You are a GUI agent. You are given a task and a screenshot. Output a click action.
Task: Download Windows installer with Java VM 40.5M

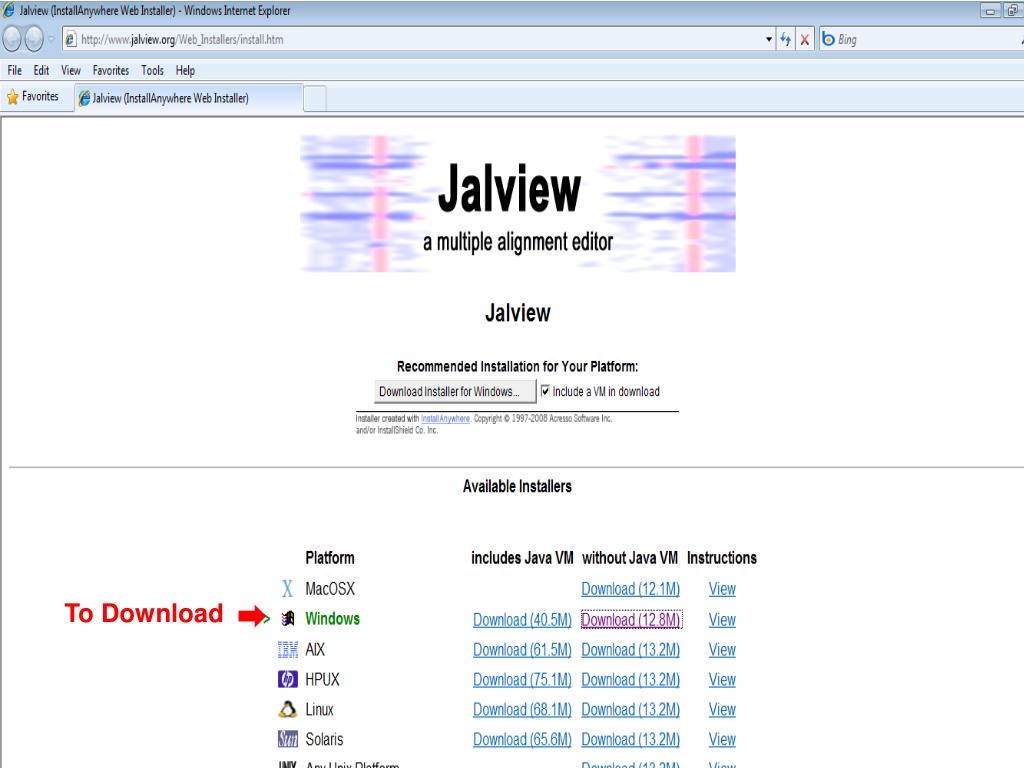tap(522, 619)
